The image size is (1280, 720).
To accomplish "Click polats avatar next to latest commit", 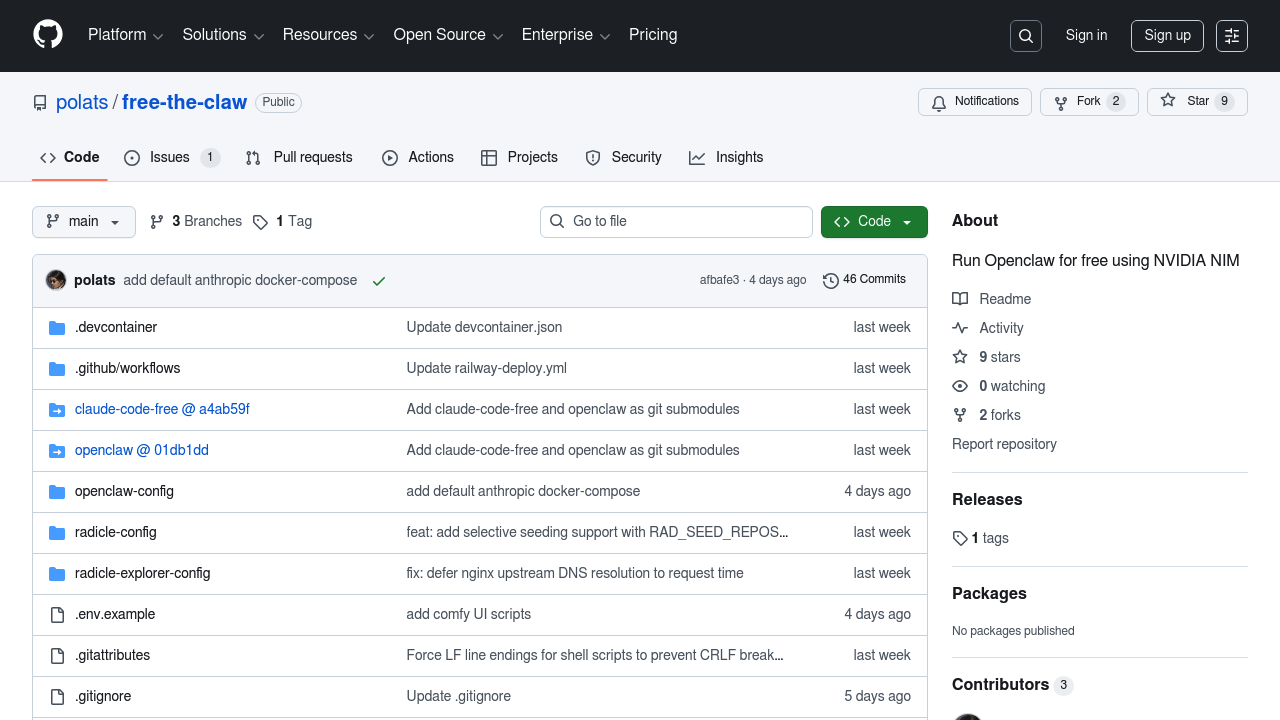I will (56, 280).
